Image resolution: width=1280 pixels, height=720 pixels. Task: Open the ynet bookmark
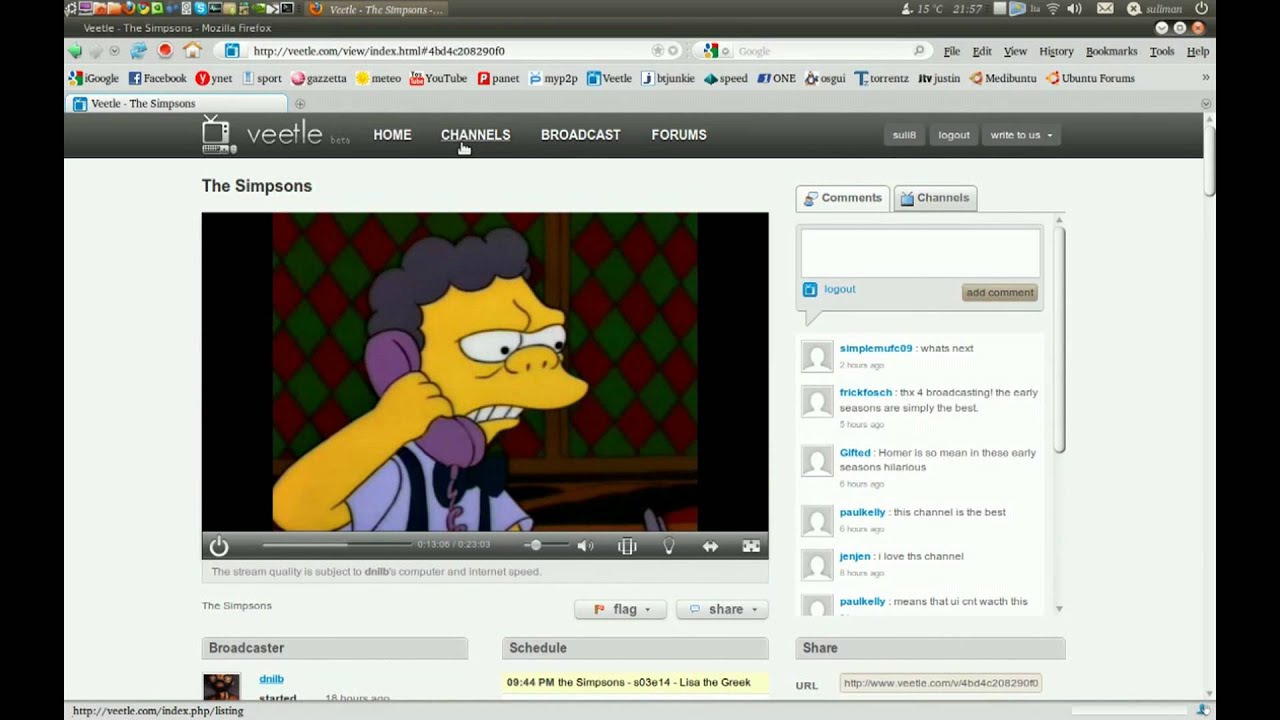[x=214, y=78]
